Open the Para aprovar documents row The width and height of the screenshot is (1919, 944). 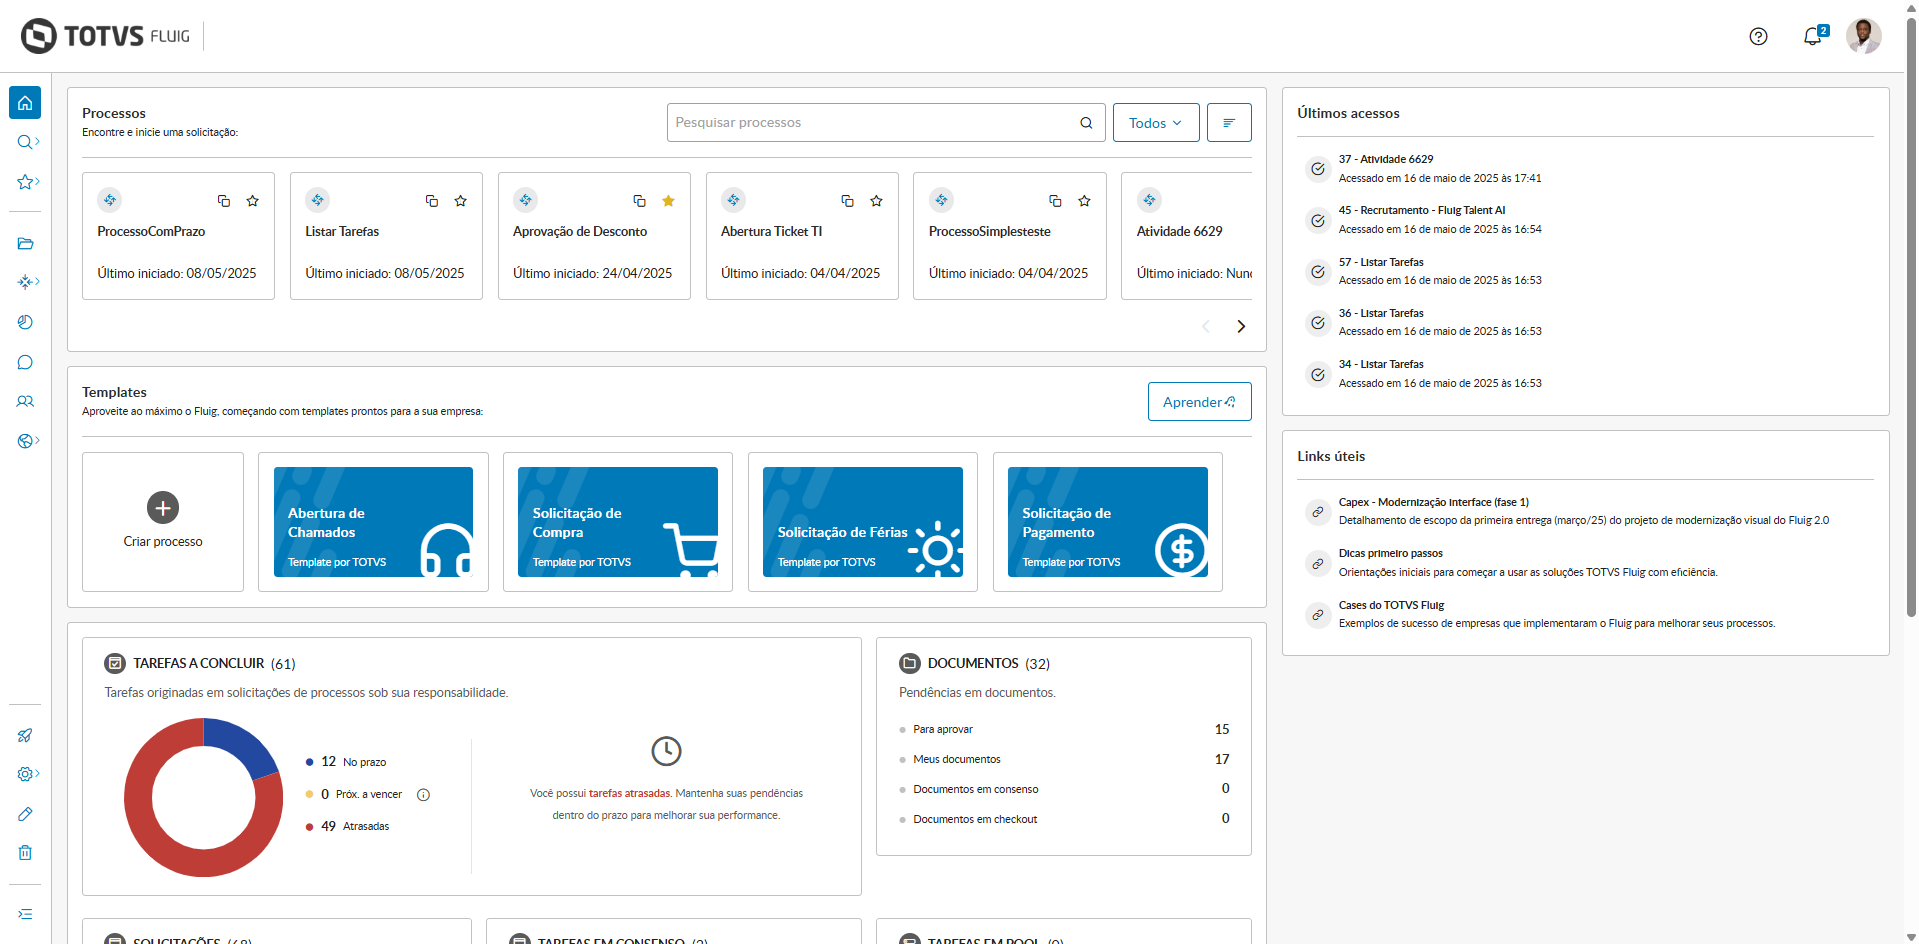[1064, 730]
